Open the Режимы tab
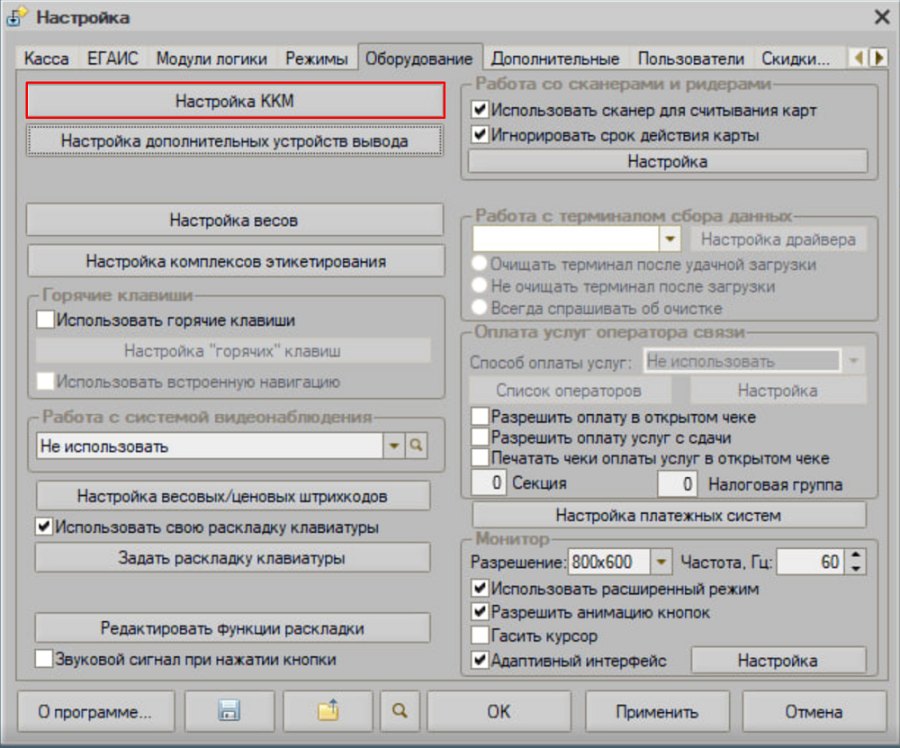 click(316, 59)
